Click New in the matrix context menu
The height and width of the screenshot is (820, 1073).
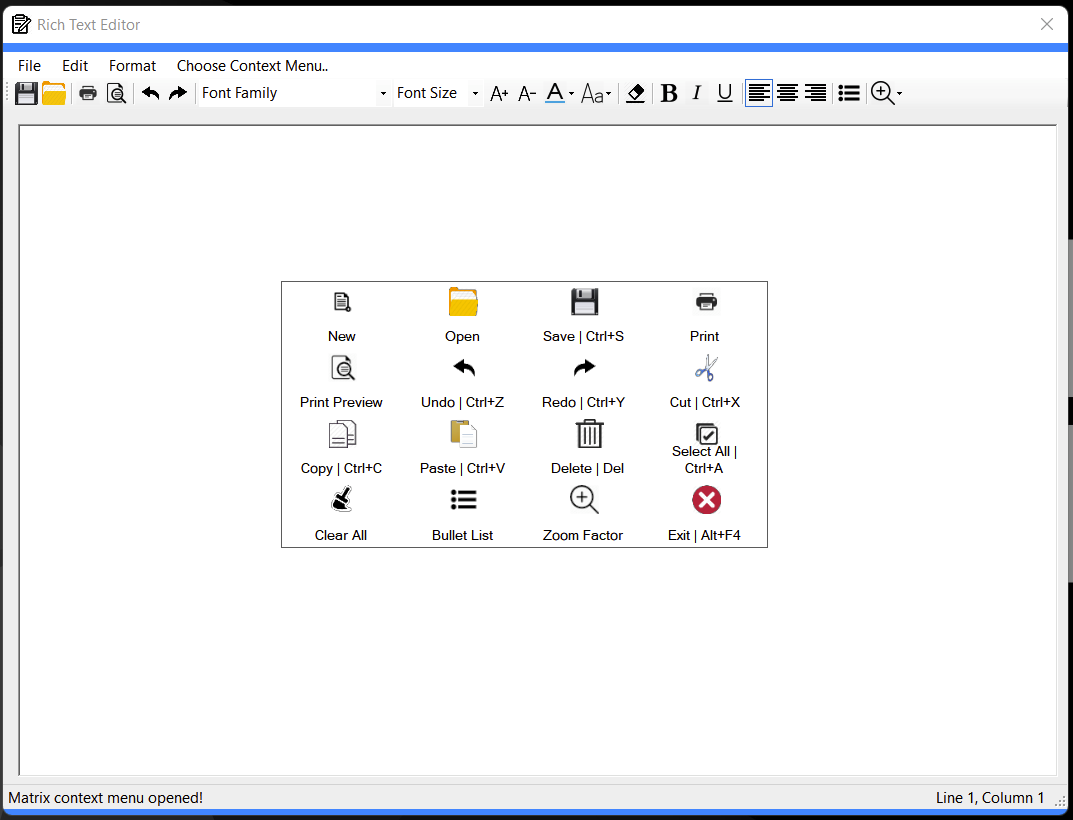[341, 316]
